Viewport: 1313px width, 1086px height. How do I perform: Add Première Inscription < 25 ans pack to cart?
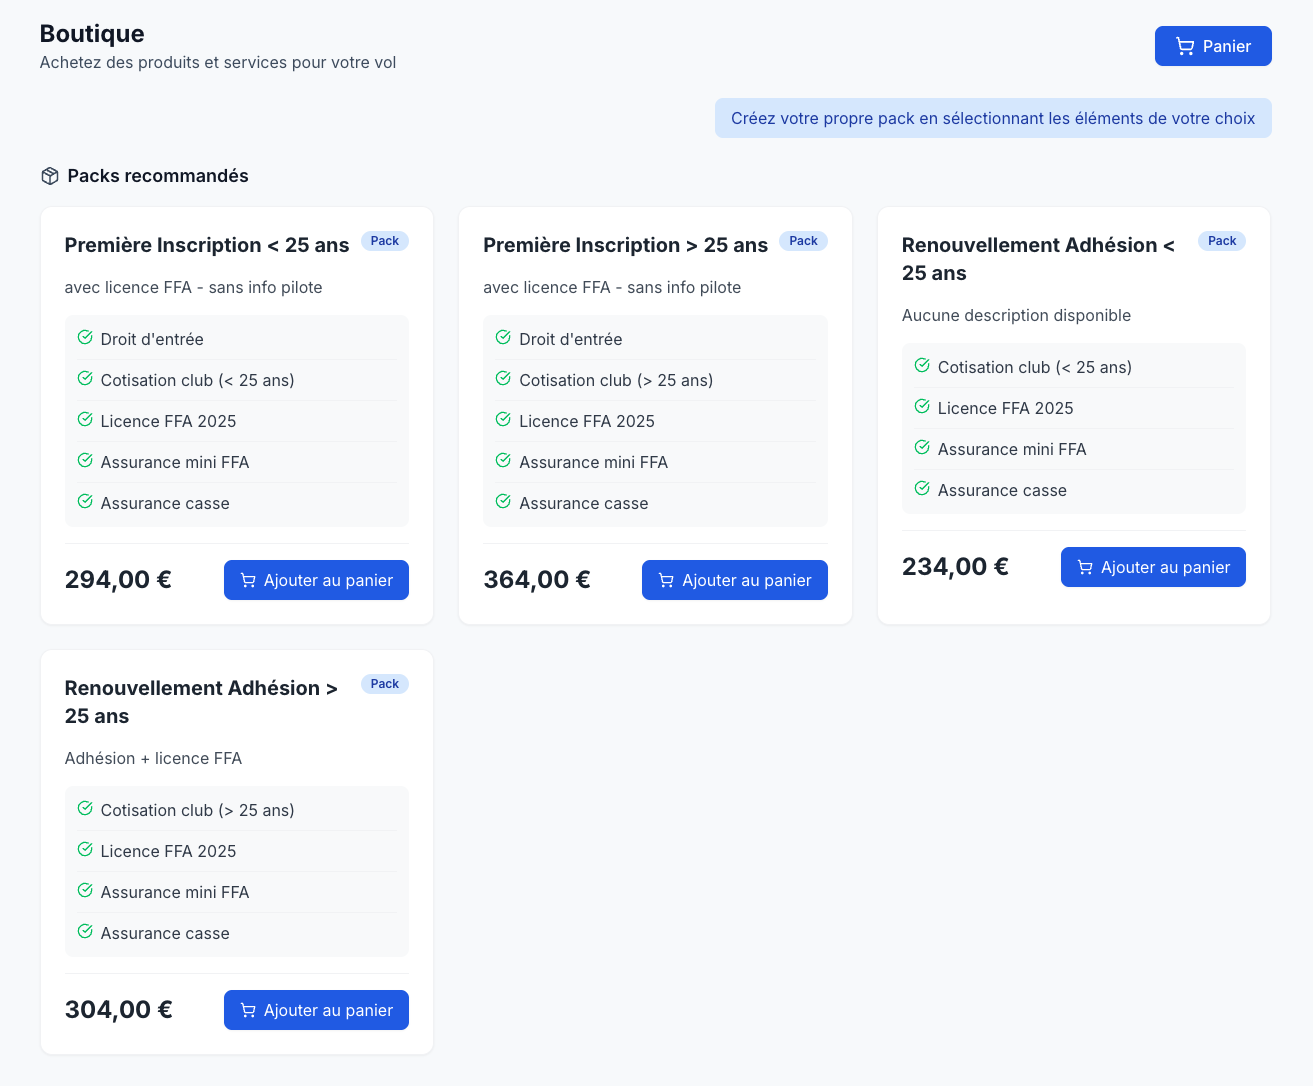(316, 580)
